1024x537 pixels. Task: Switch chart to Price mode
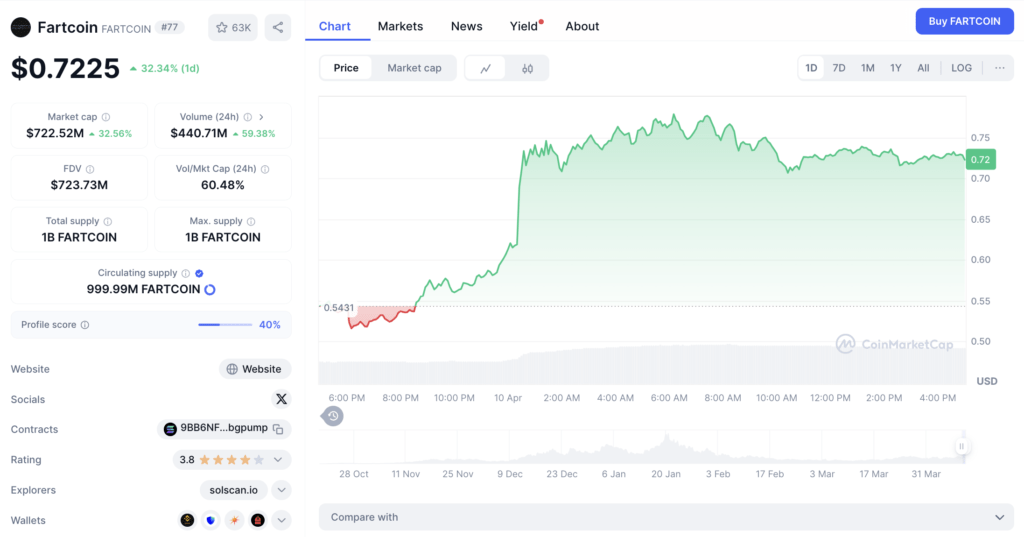(346, 68)
